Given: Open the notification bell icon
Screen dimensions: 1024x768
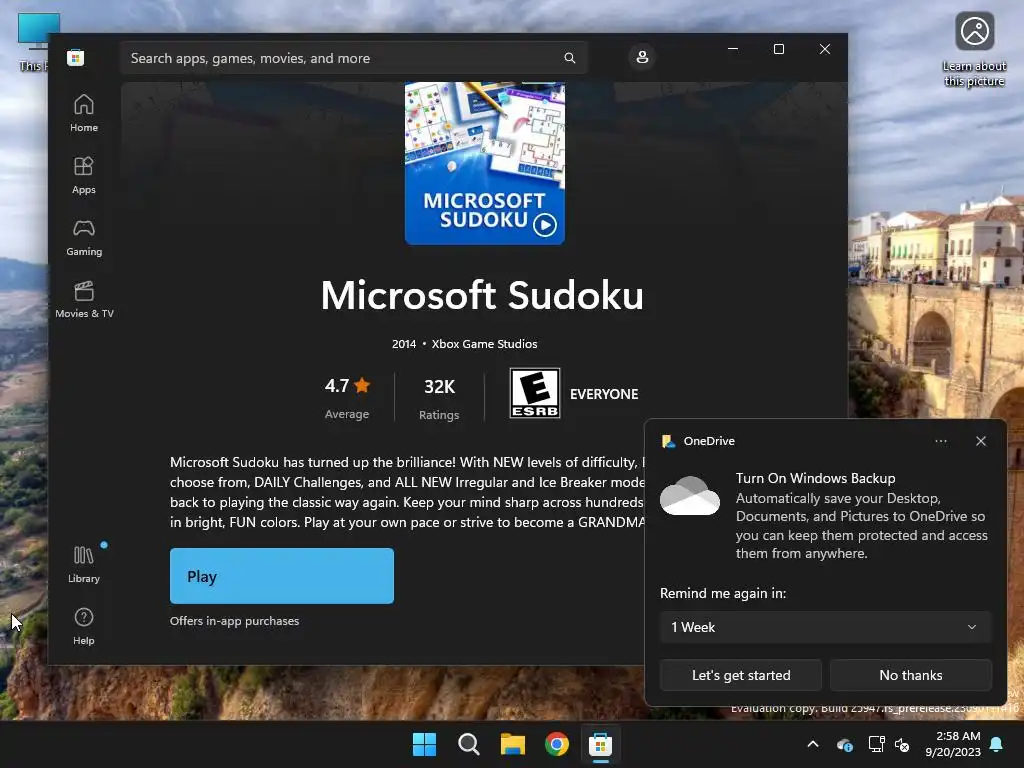Looking at the screenshot, I should 997,744.
